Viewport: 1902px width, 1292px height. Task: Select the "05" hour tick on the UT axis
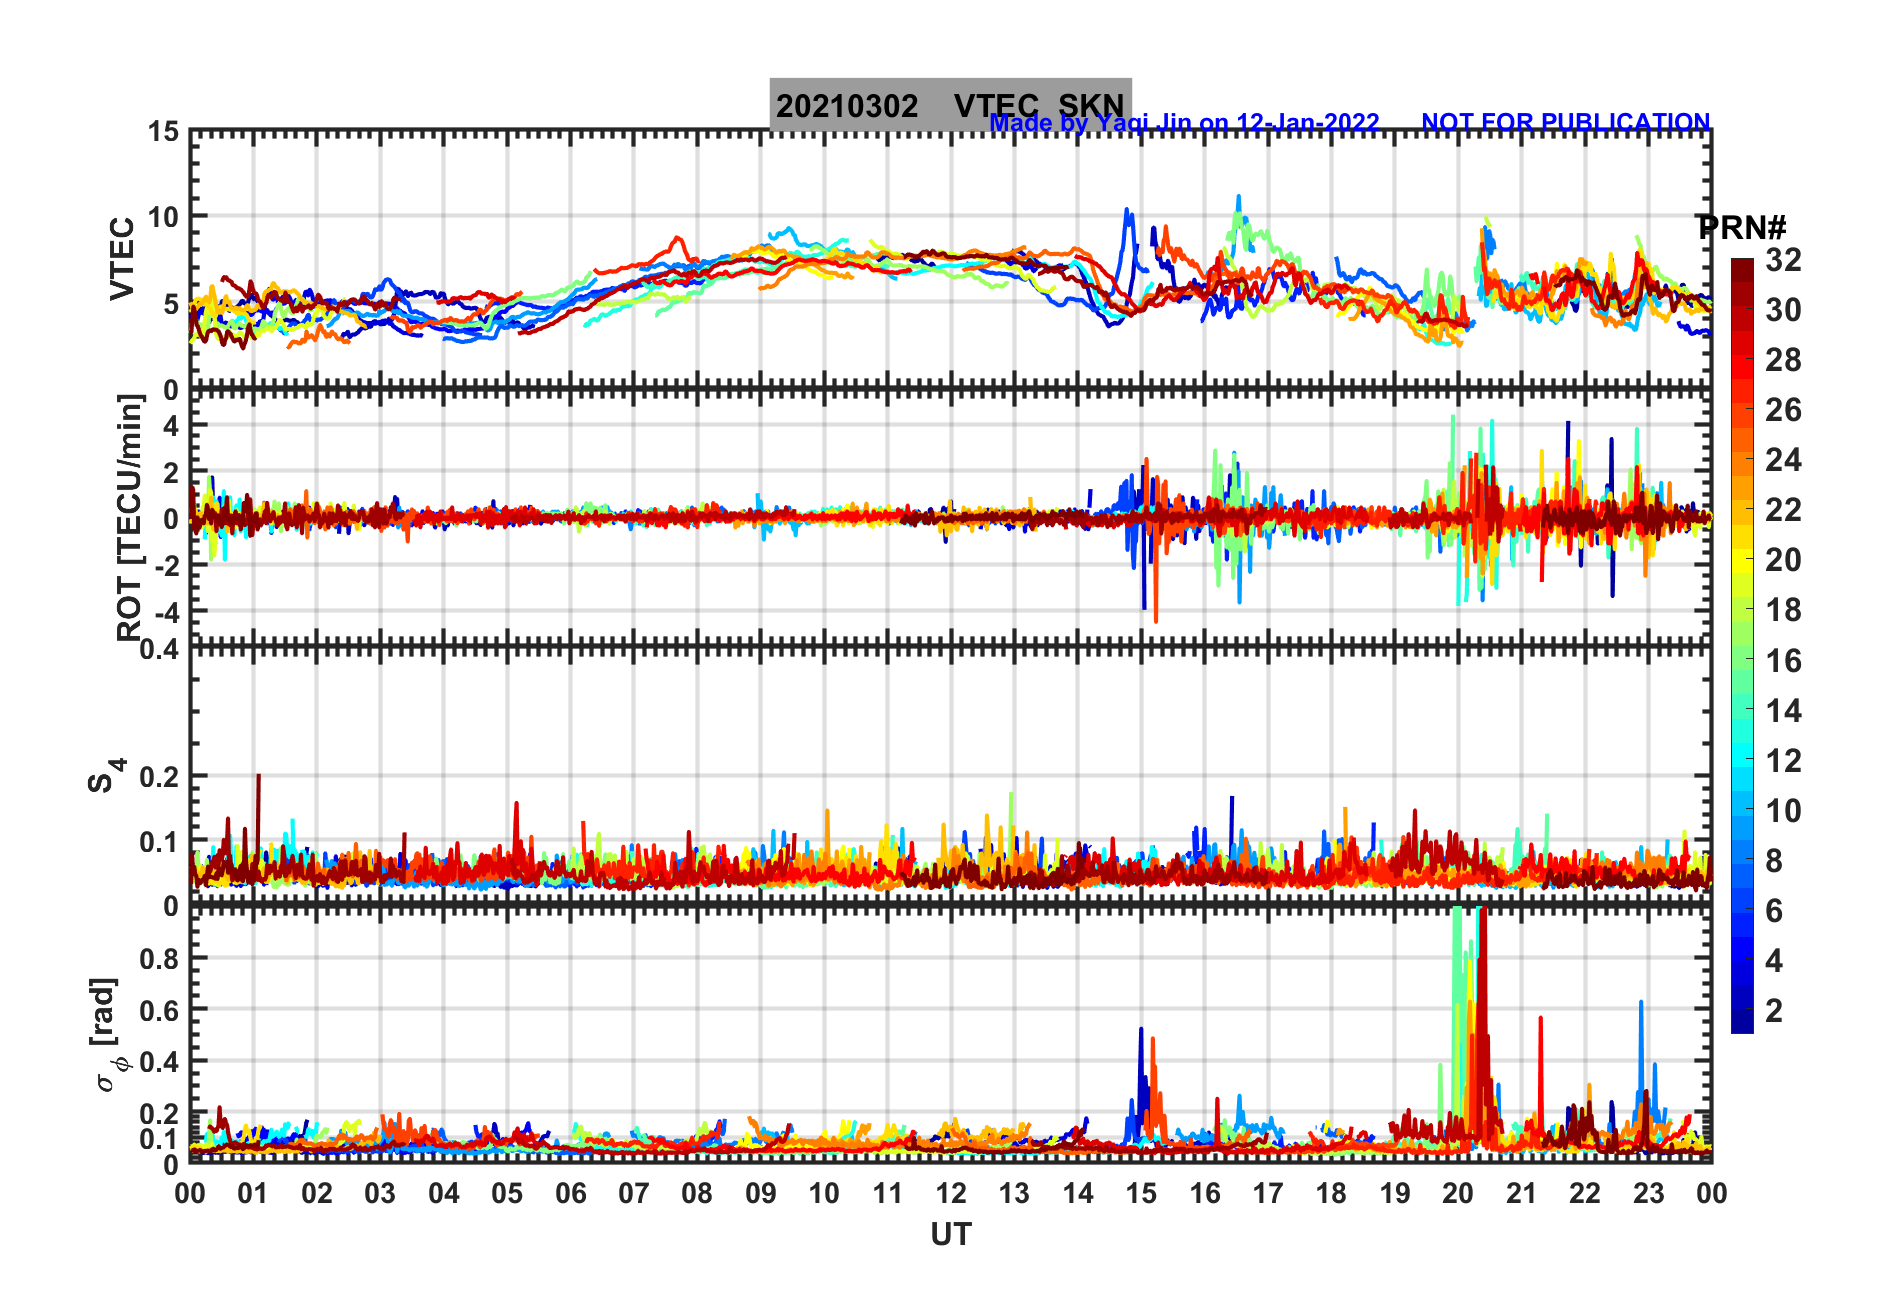pyautogui.click(x=507, y=1193)
